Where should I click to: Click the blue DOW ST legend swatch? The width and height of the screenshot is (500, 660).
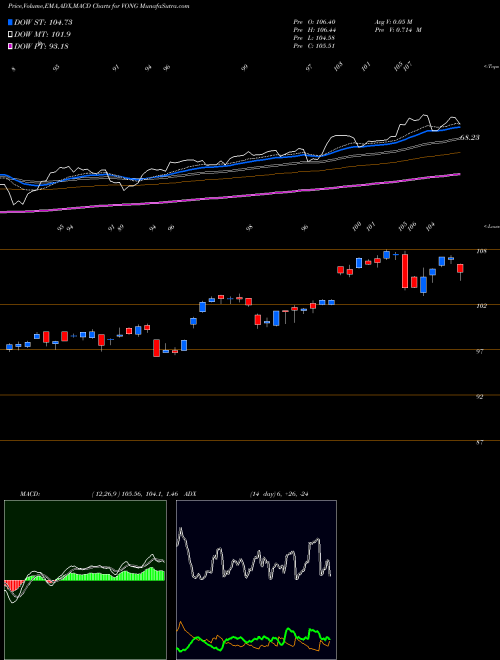coord(10,22)
